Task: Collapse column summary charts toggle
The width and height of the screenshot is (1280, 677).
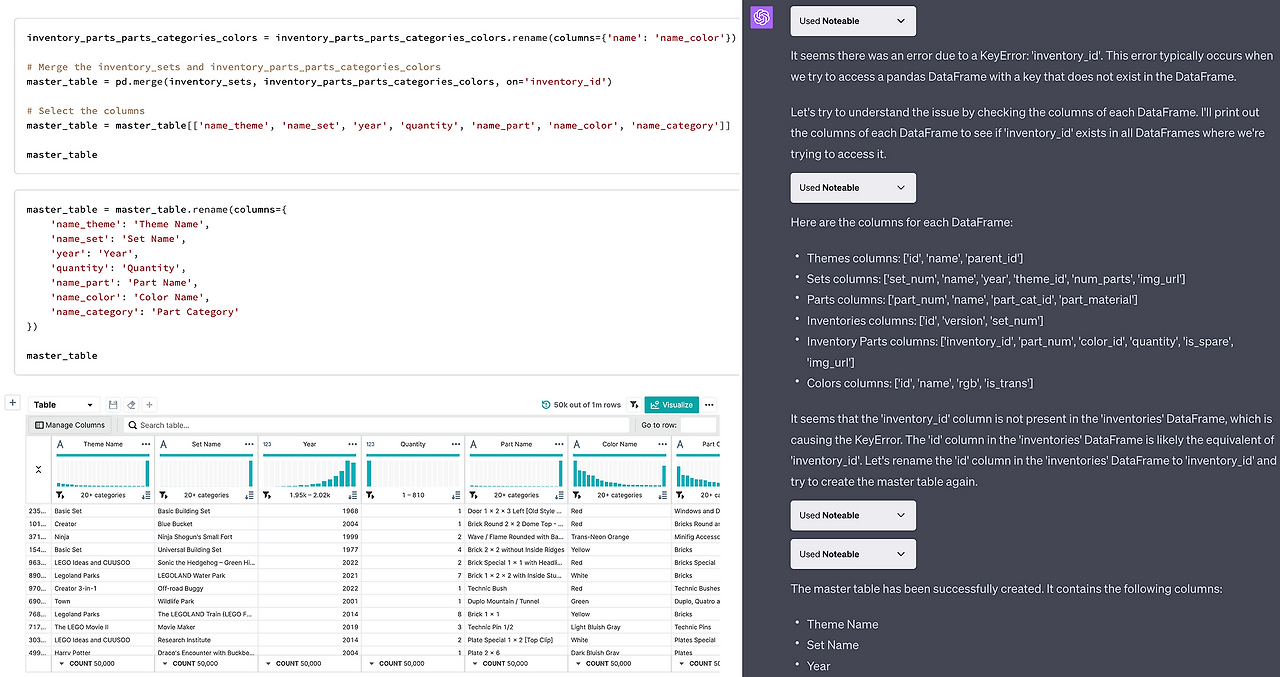Action: (x=39, y=469)
